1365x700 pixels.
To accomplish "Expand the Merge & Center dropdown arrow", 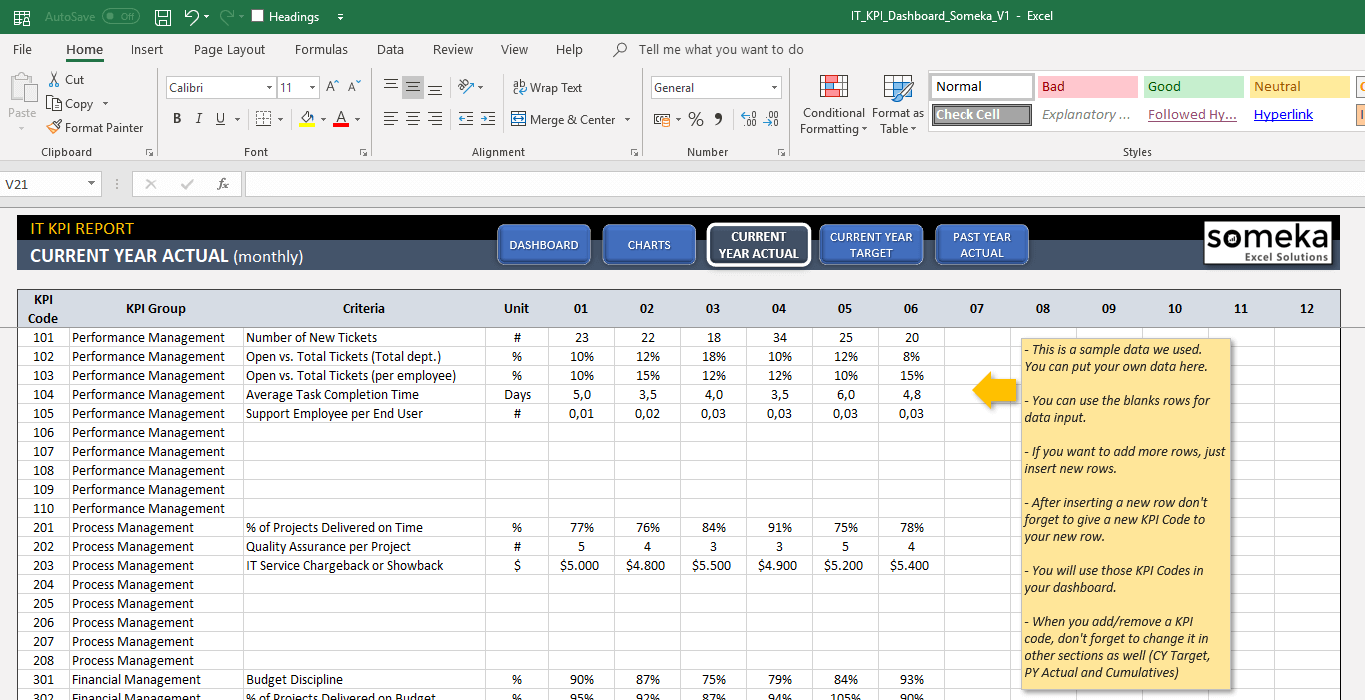I will pyautogui.click(x=628, y=119).
